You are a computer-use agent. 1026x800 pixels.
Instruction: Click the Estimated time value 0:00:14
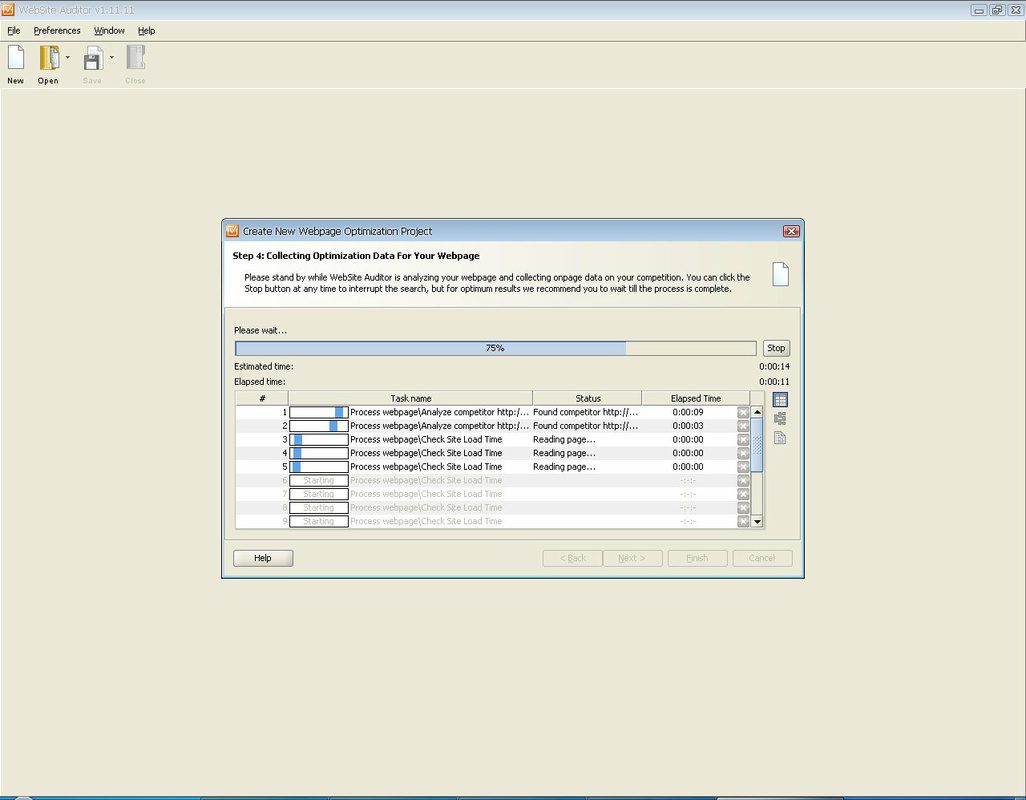(x=774, y=367)
